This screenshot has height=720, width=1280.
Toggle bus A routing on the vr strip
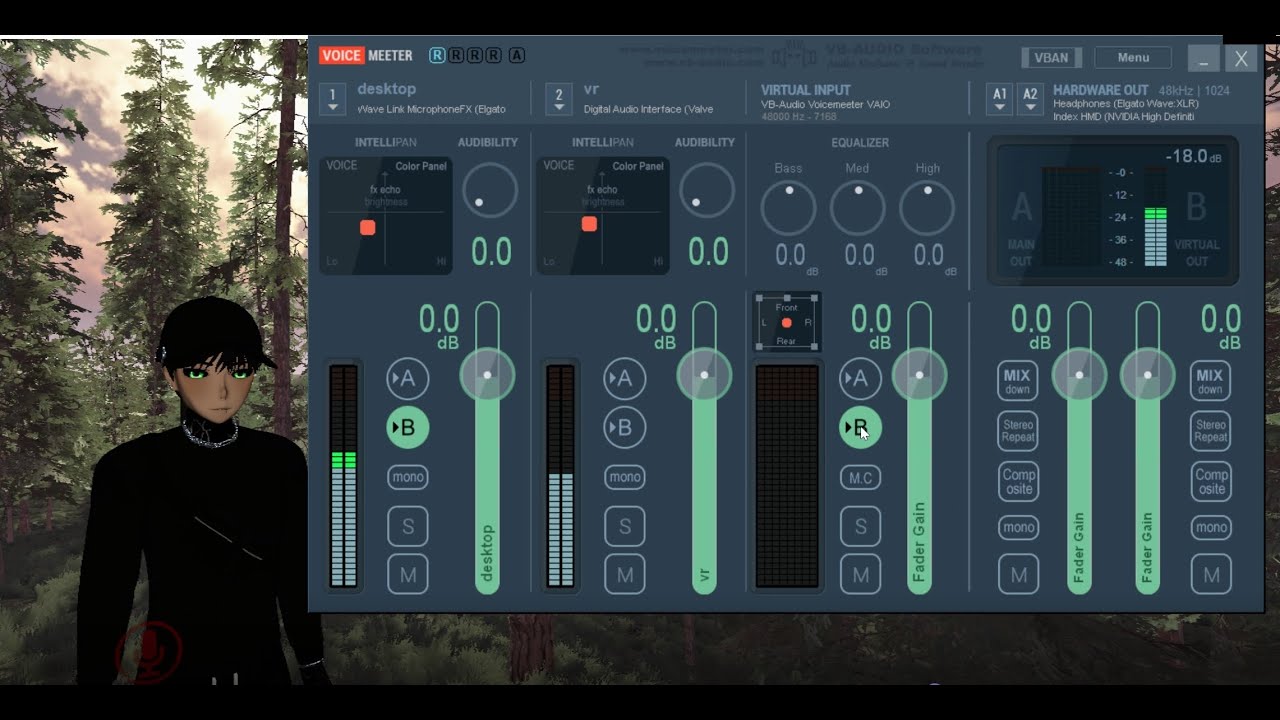(624, 378)
